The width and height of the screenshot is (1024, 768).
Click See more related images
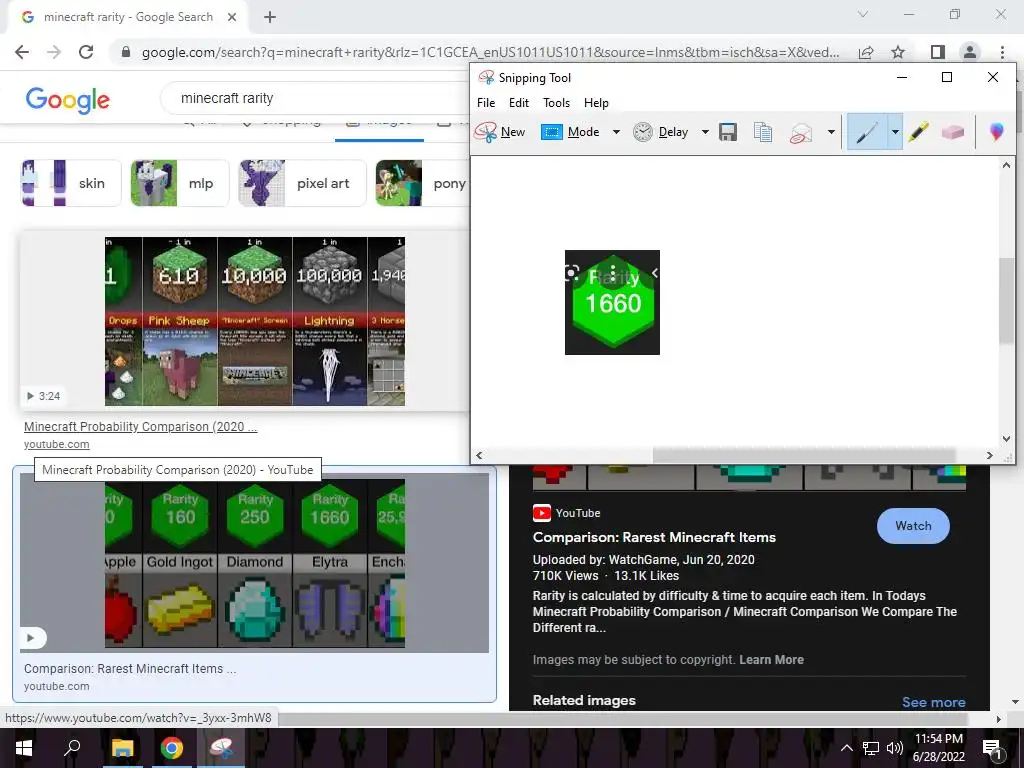tap(933, 702)
